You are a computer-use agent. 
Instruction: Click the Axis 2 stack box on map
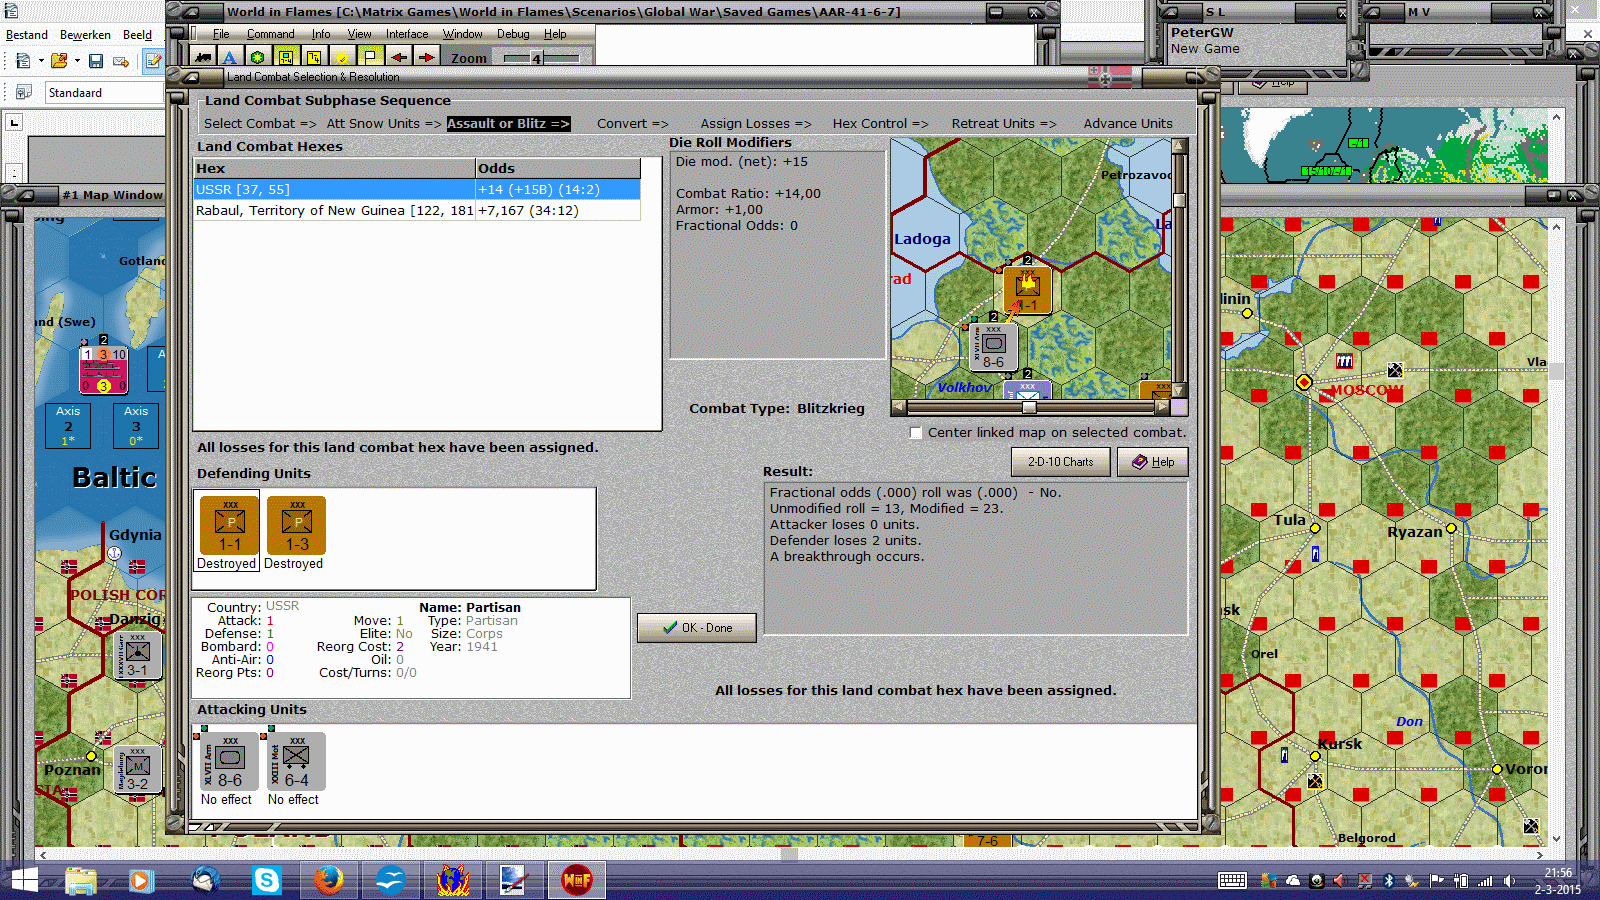click(x=68, y=425)
